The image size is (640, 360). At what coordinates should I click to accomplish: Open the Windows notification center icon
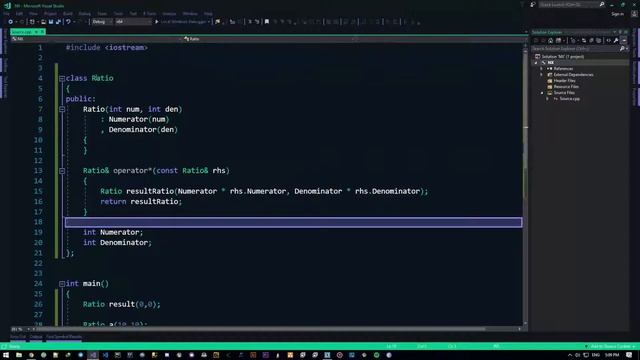[629, 355]
